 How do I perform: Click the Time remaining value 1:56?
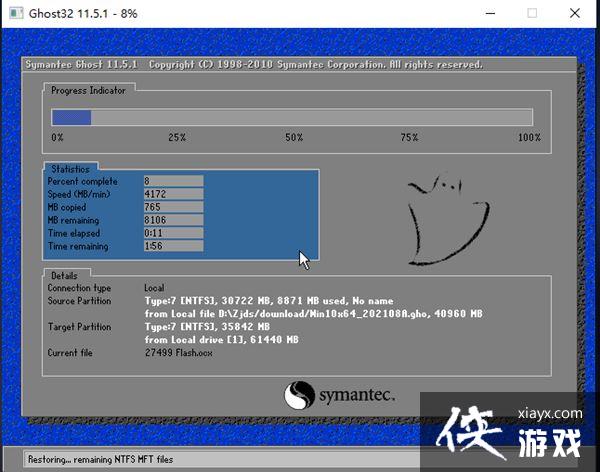[173, 246]
